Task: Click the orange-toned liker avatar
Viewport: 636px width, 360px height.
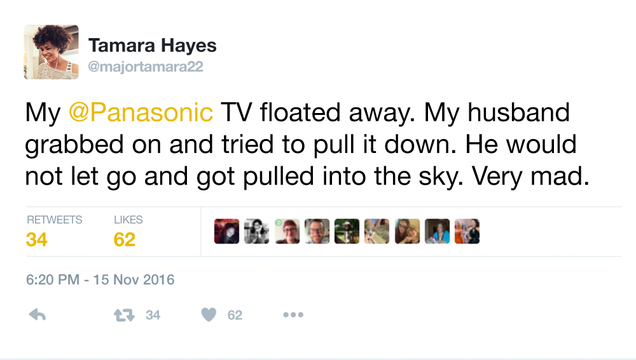Action: [x=467, y=231]
